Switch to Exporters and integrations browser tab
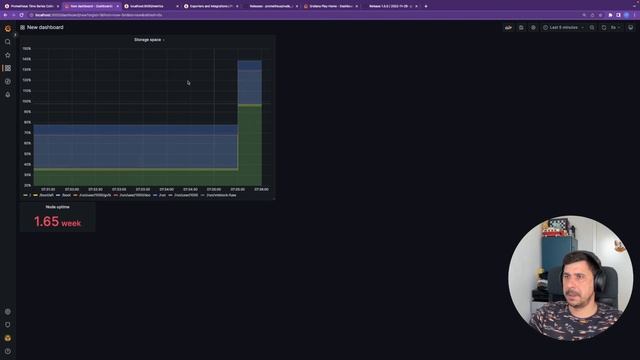640x360 pixels. point(211,6)
